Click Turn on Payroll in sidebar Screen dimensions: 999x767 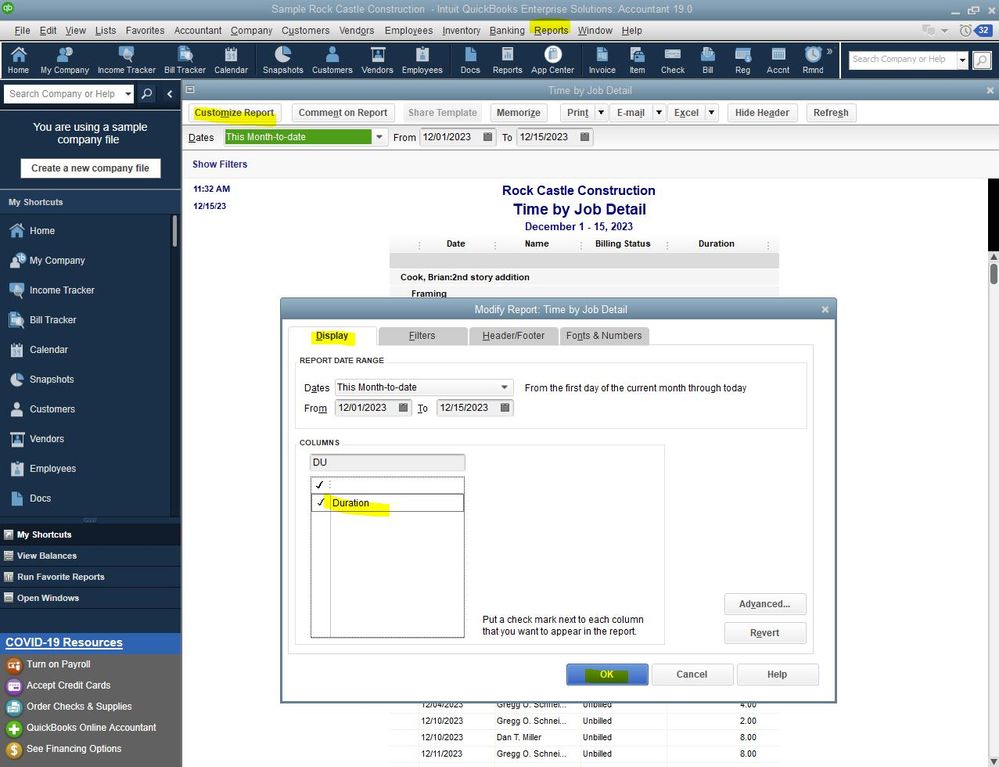click(59, 664)
